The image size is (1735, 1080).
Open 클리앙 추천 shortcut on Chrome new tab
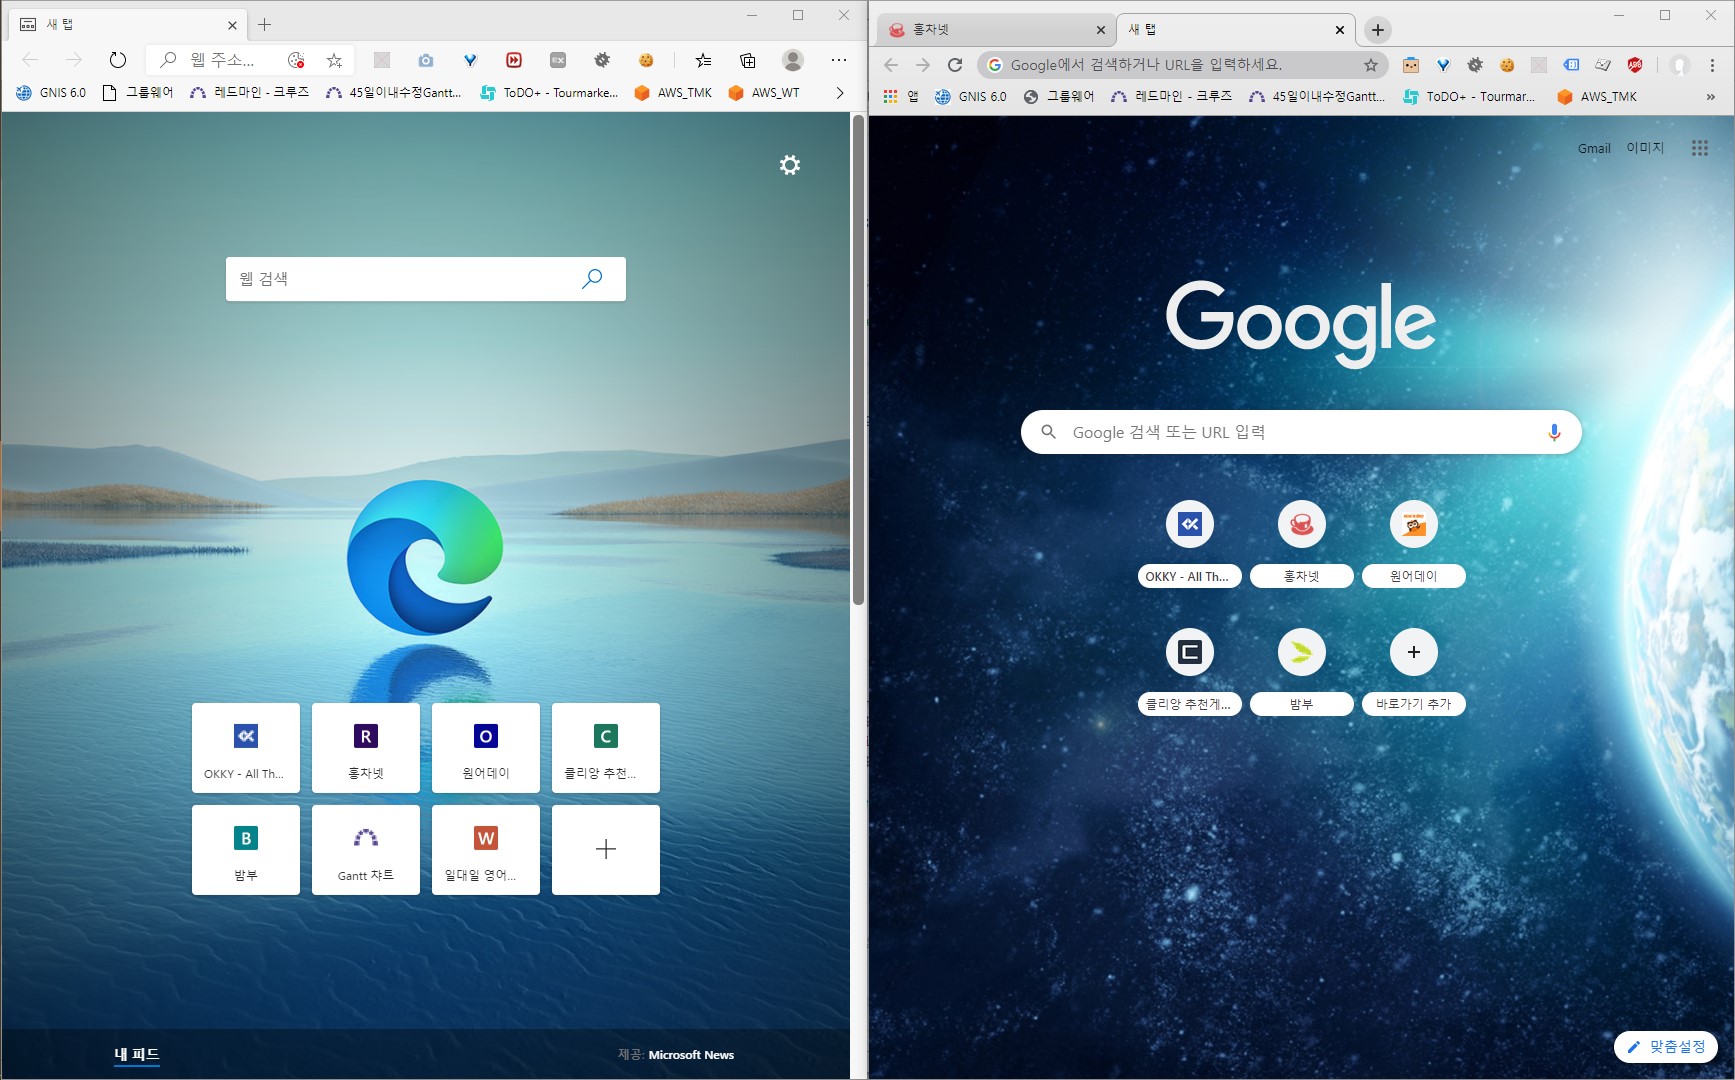click(x=1190, y=671)
